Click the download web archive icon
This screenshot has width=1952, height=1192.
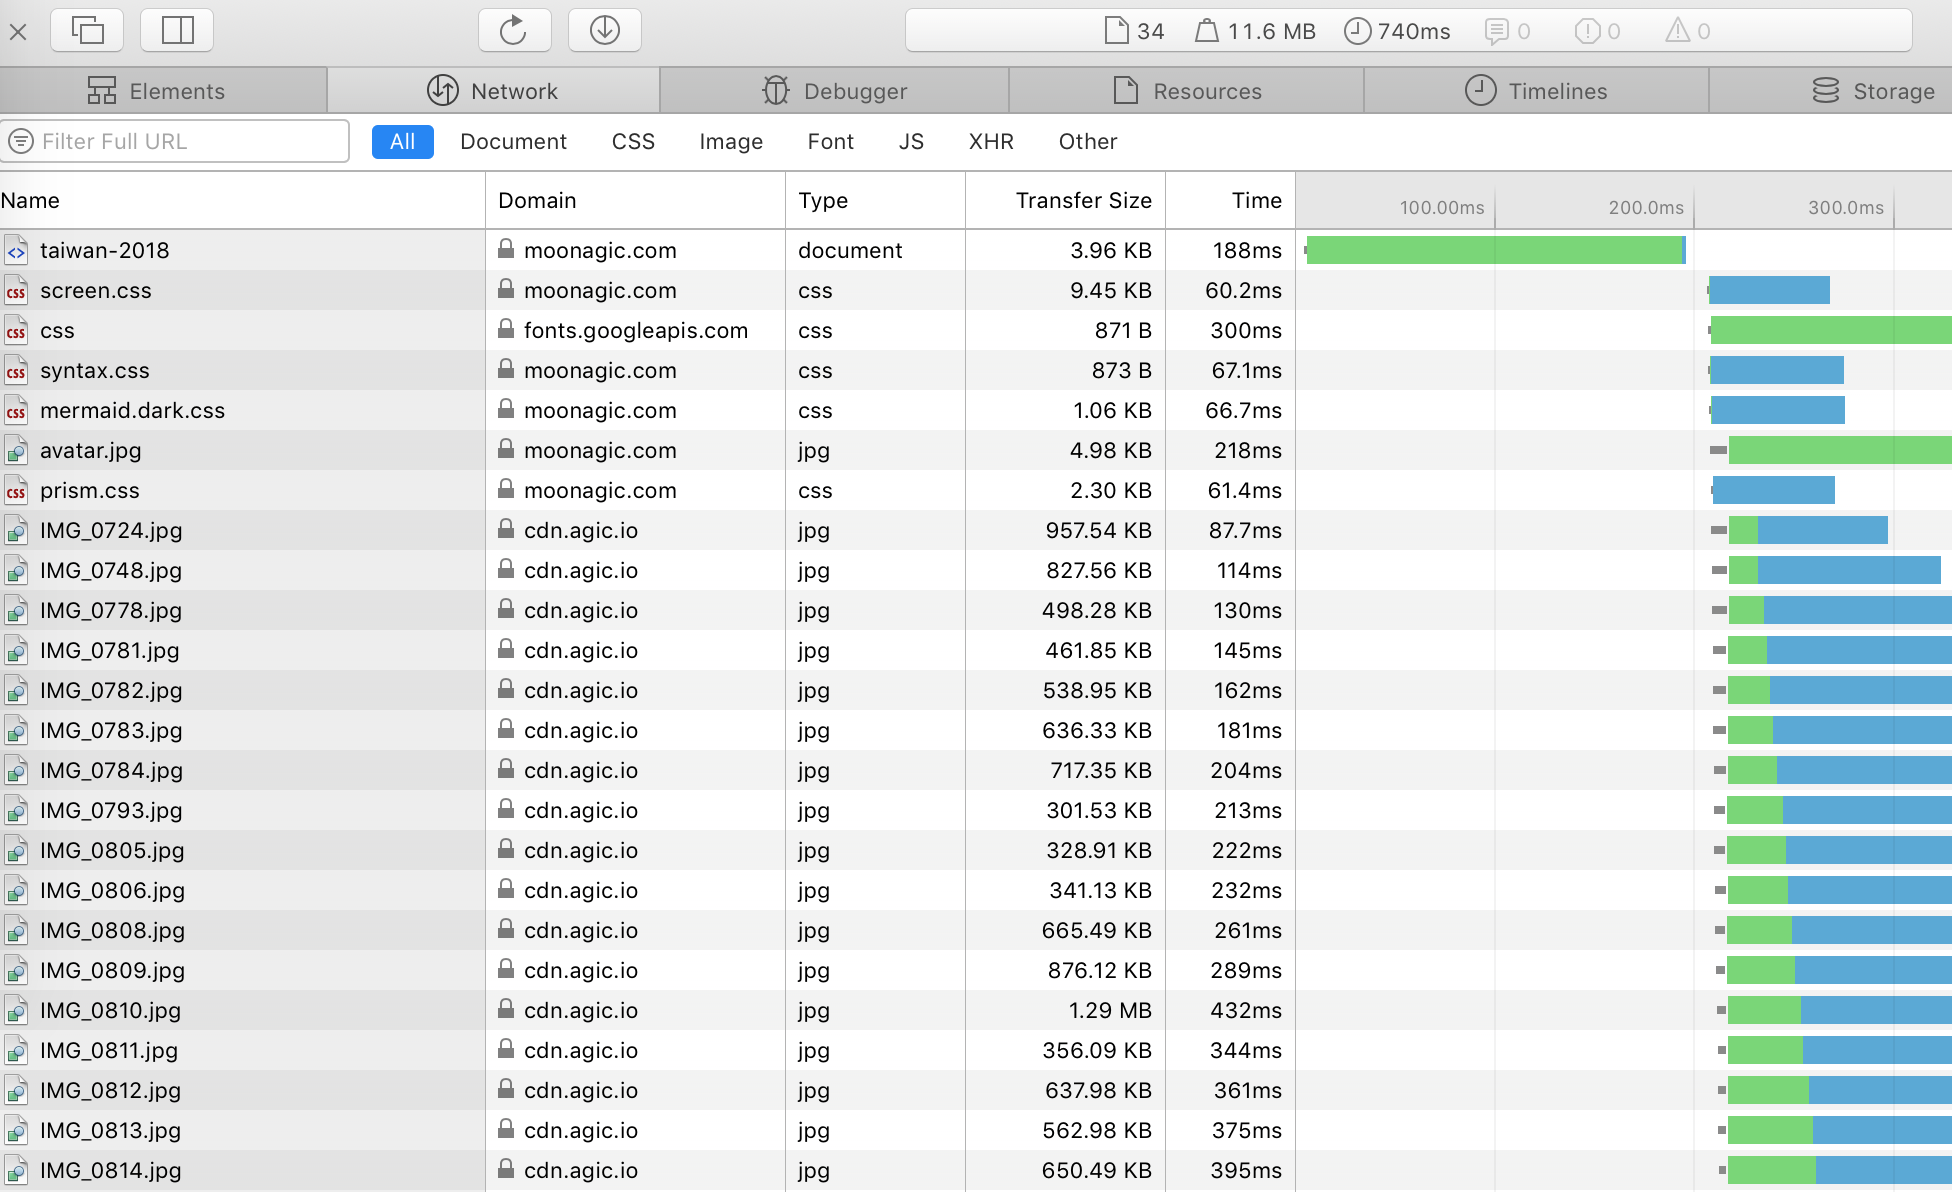pos(604,30)
